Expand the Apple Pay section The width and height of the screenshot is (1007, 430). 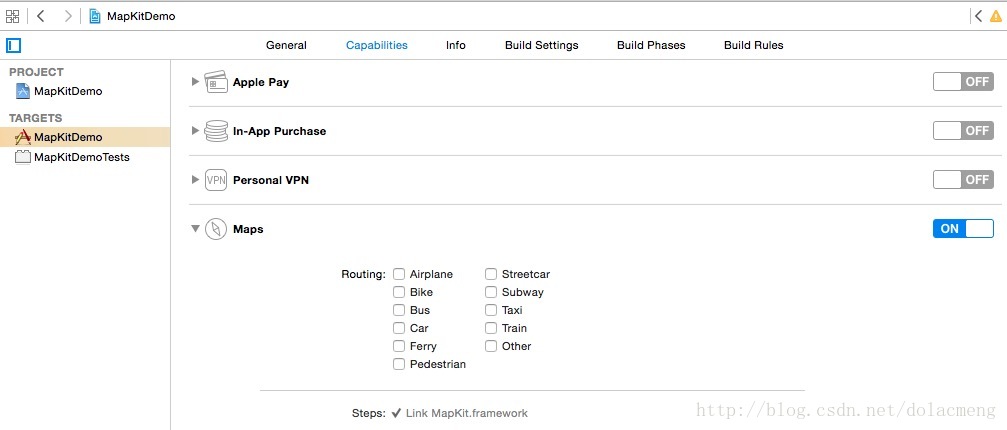195,82
